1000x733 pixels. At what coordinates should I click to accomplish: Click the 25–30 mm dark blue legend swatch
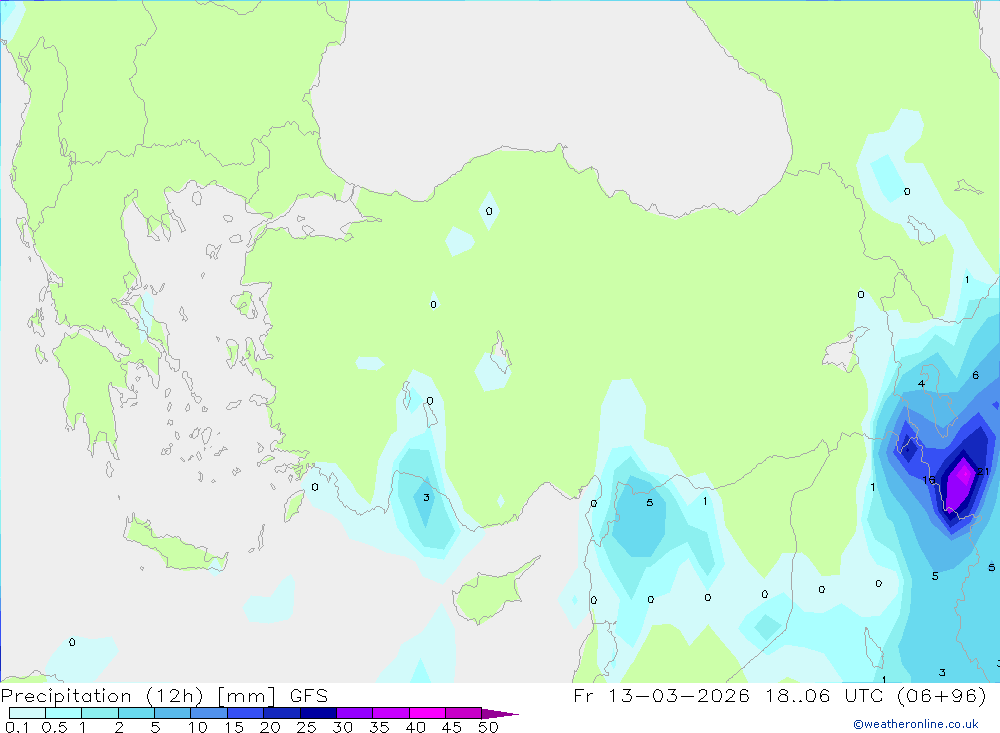tap(318, 713)
